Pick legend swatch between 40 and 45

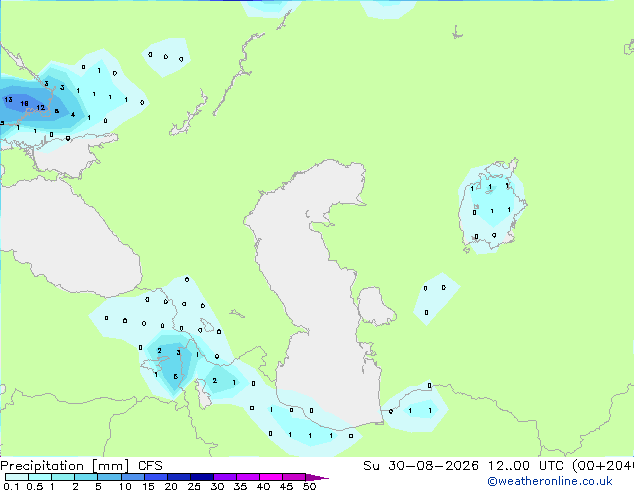click(271, 477)
